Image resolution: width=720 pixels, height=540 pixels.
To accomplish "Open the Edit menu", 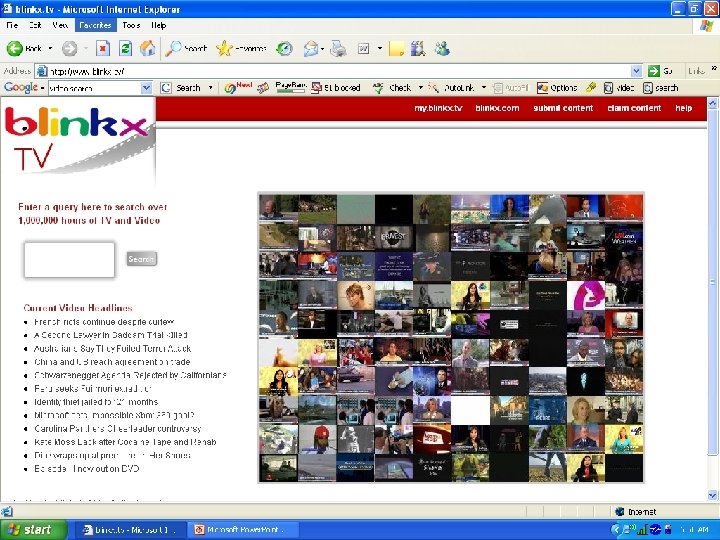I will (x=35, y=25).
